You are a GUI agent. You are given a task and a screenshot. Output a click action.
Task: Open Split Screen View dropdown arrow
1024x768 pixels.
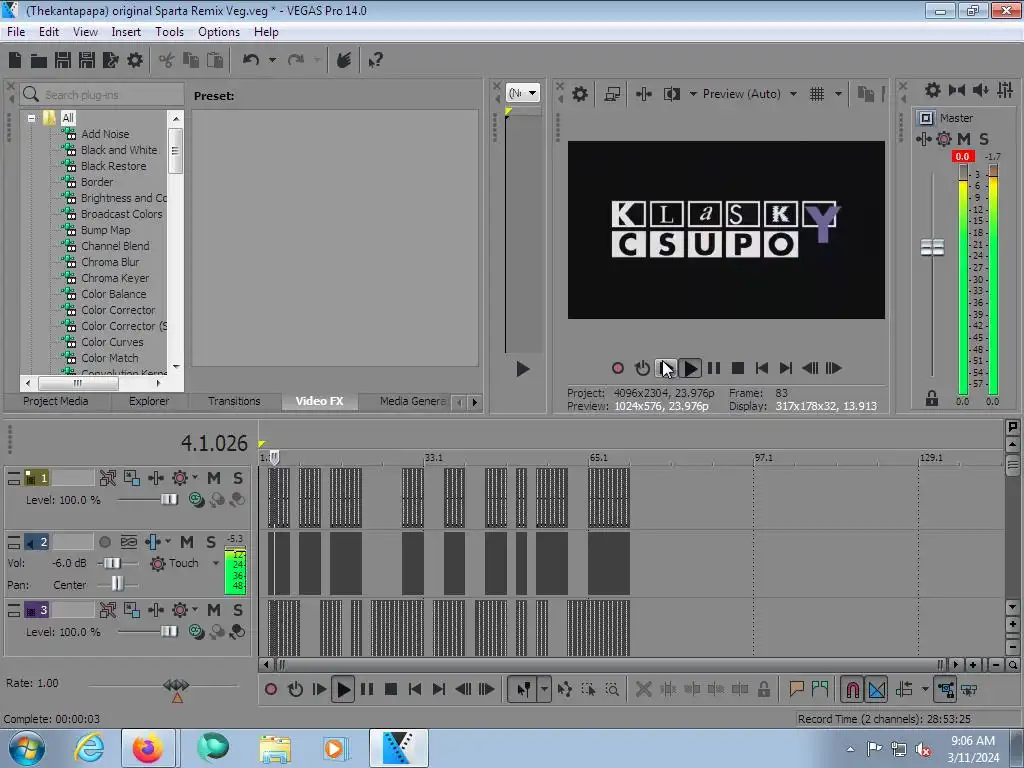tap(693, 94)
